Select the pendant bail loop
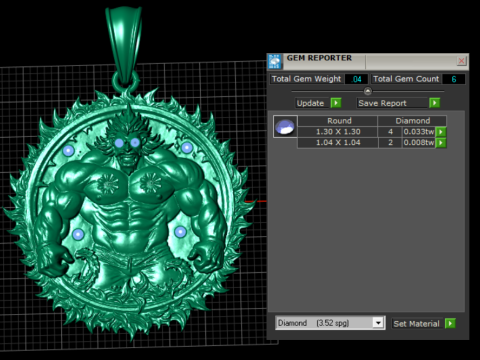480x360 pixels. point(124,45)
